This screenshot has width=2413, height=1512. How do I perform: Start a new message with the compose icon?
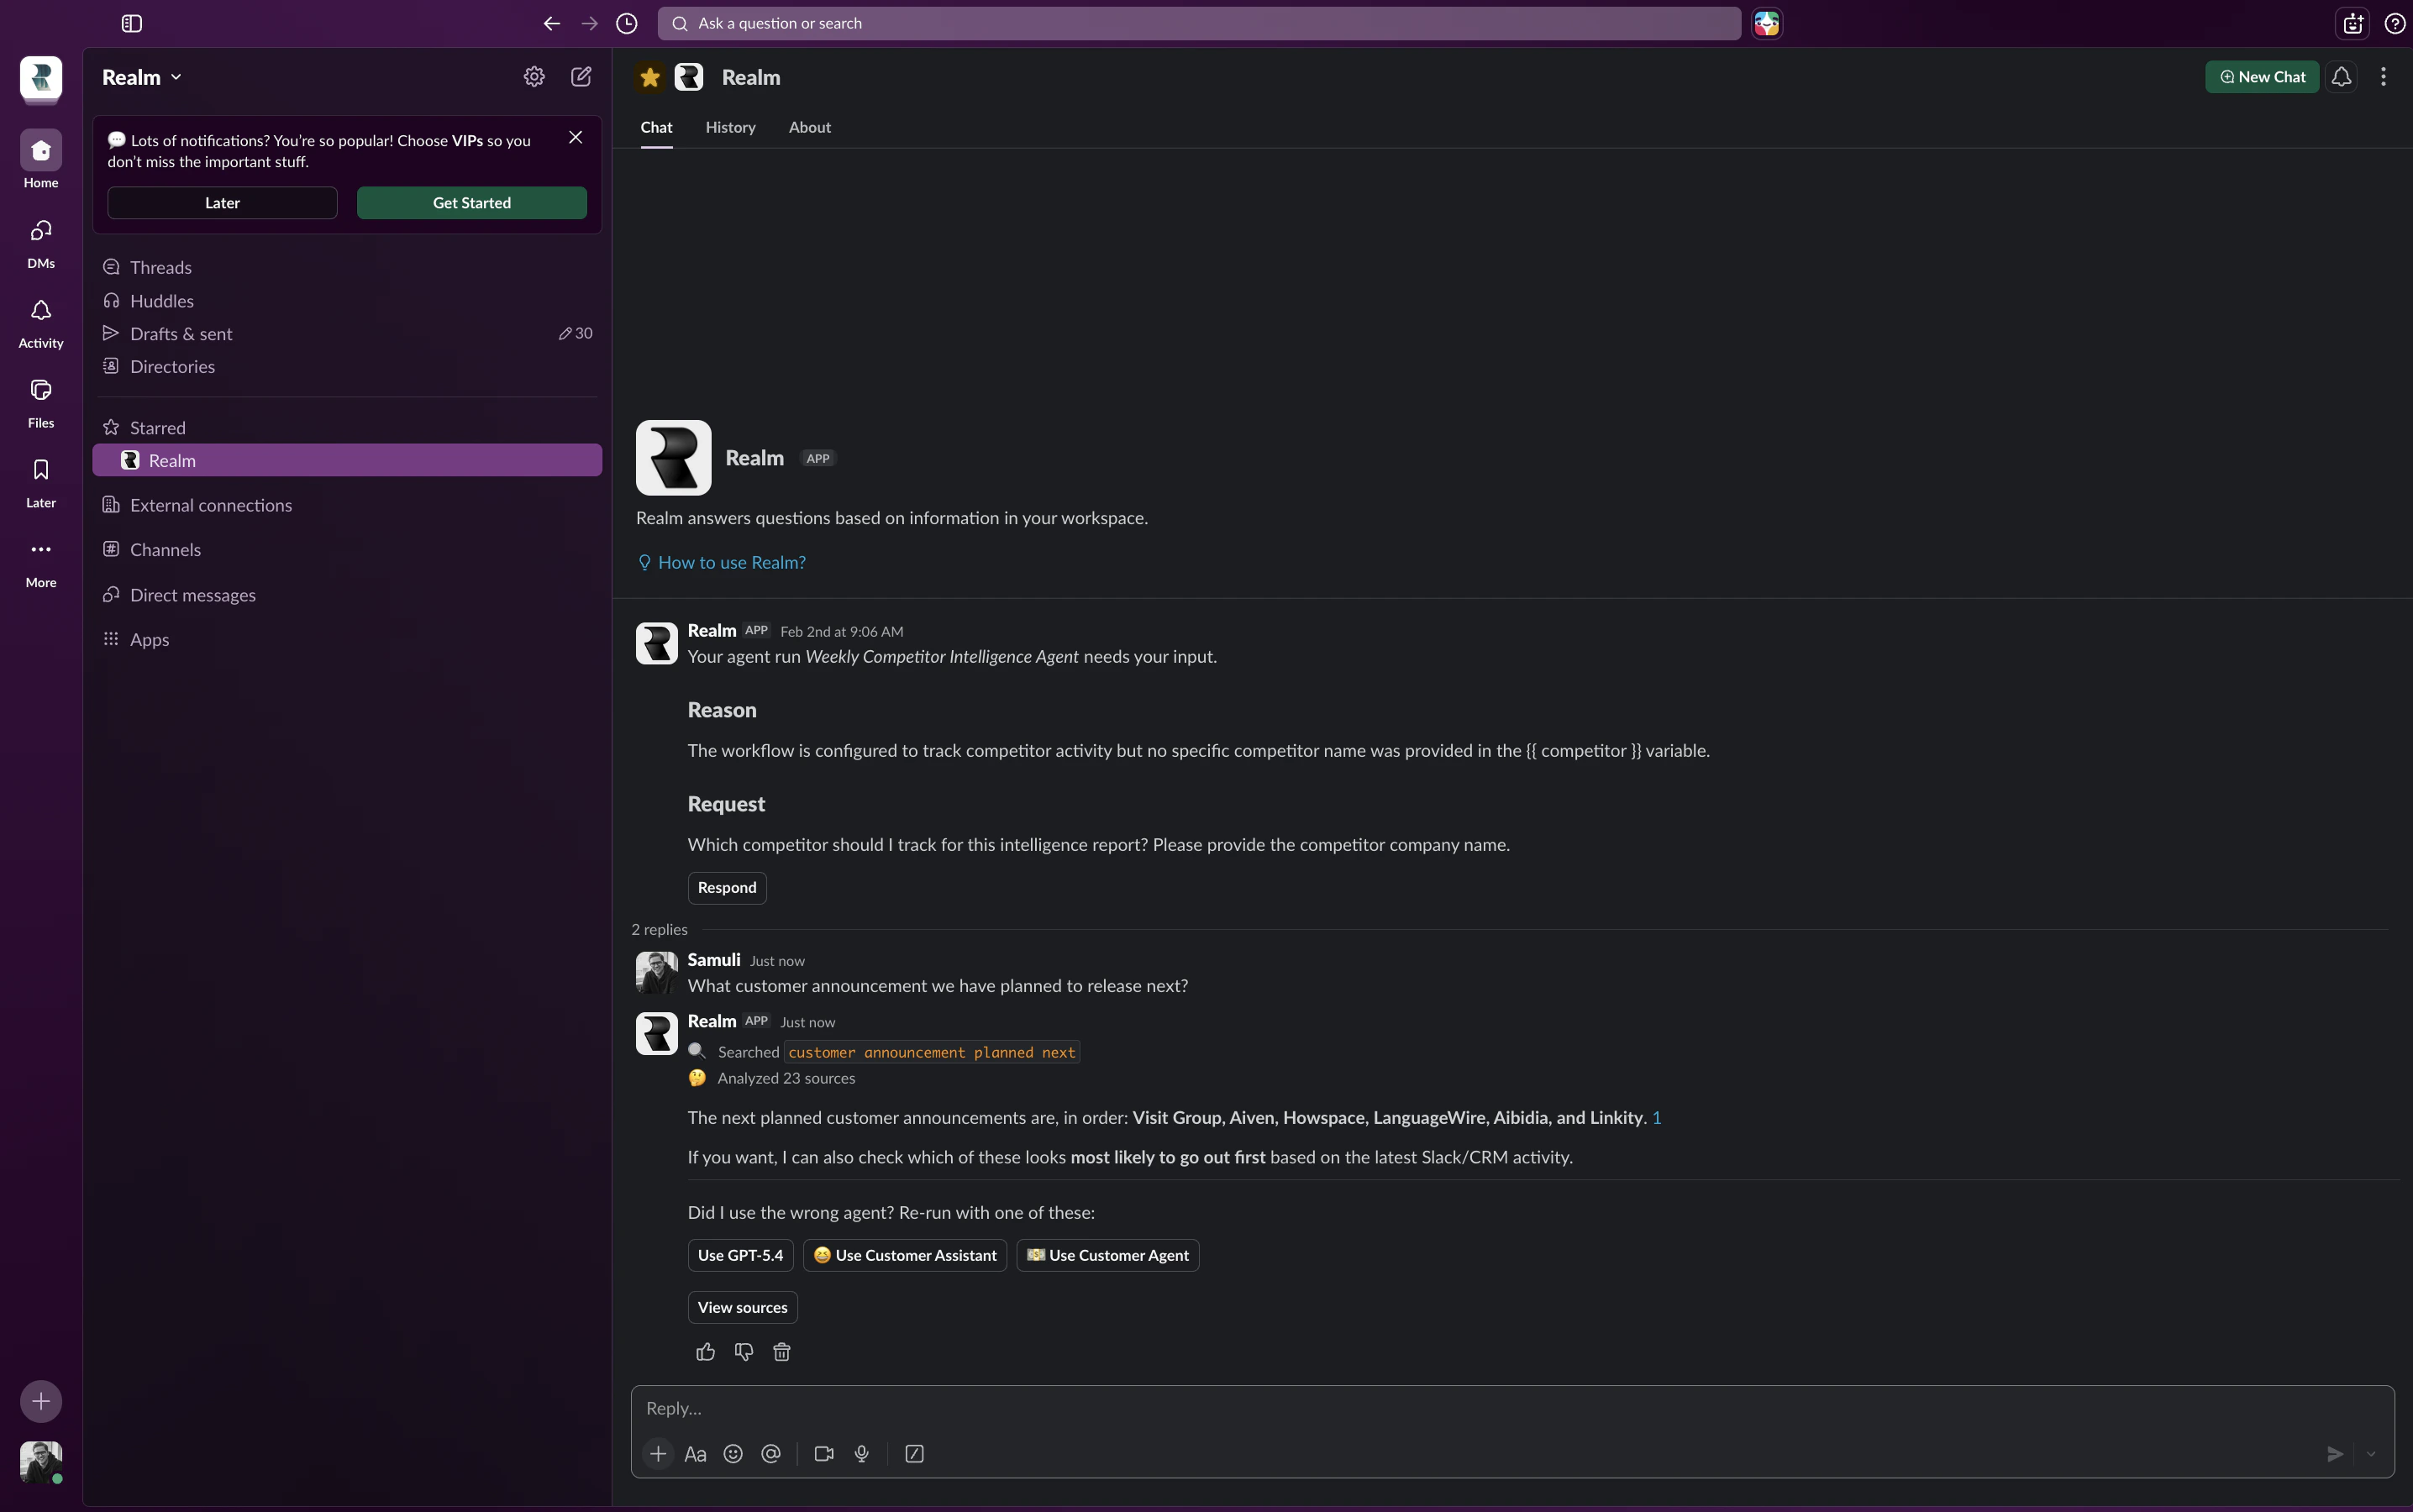tap(581, 76)
